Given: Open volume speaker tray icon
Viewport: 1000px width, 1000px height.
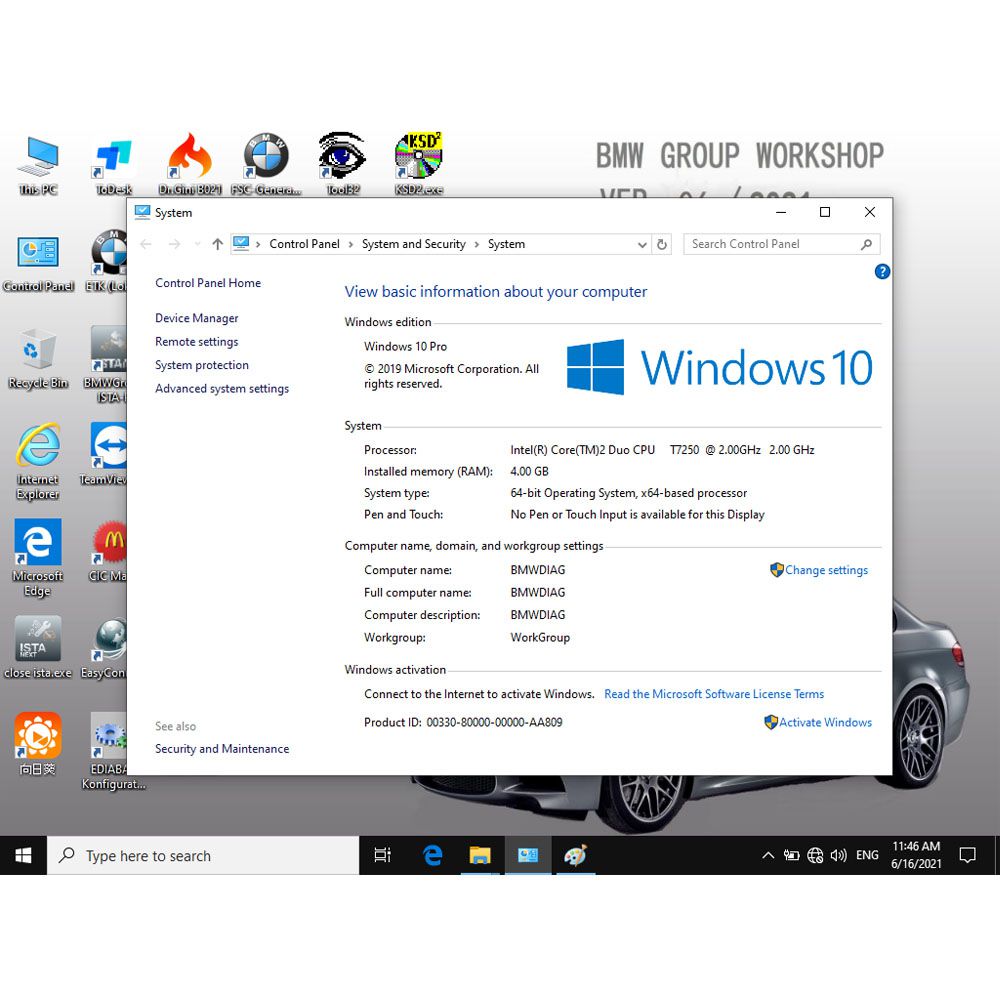Looking at the screenshot, I should 838,855.
